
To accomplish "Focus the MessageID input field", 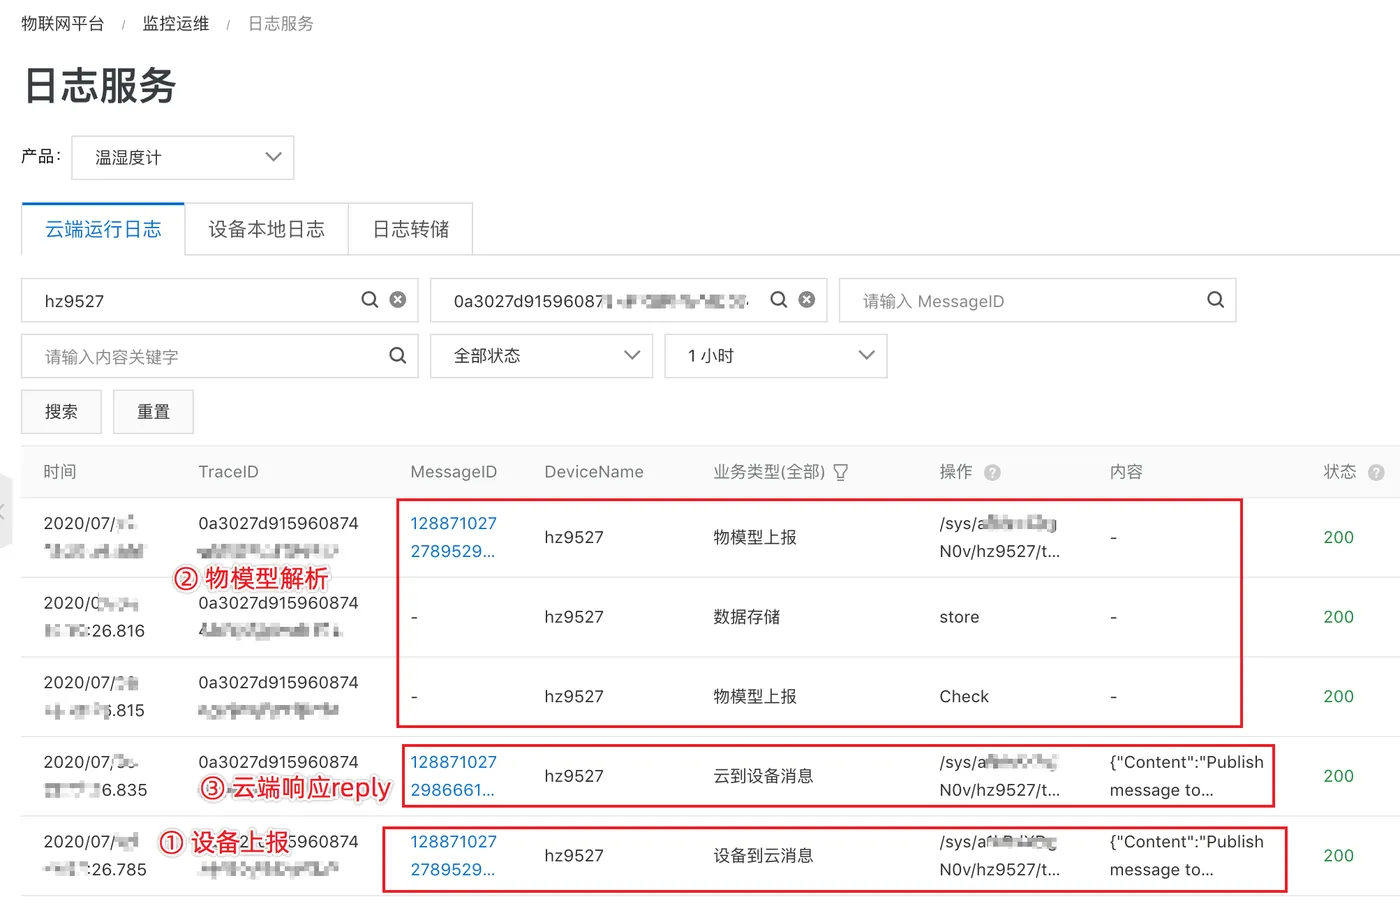I will [x=1037, y=300].
